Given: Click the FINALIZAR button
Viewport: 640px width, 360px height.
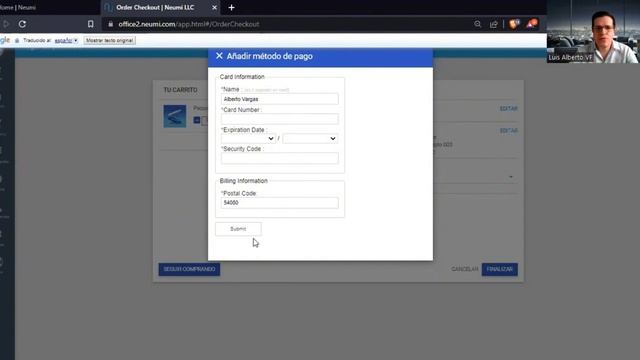Looking at the screenshot, I should click(x=500, y=269).
